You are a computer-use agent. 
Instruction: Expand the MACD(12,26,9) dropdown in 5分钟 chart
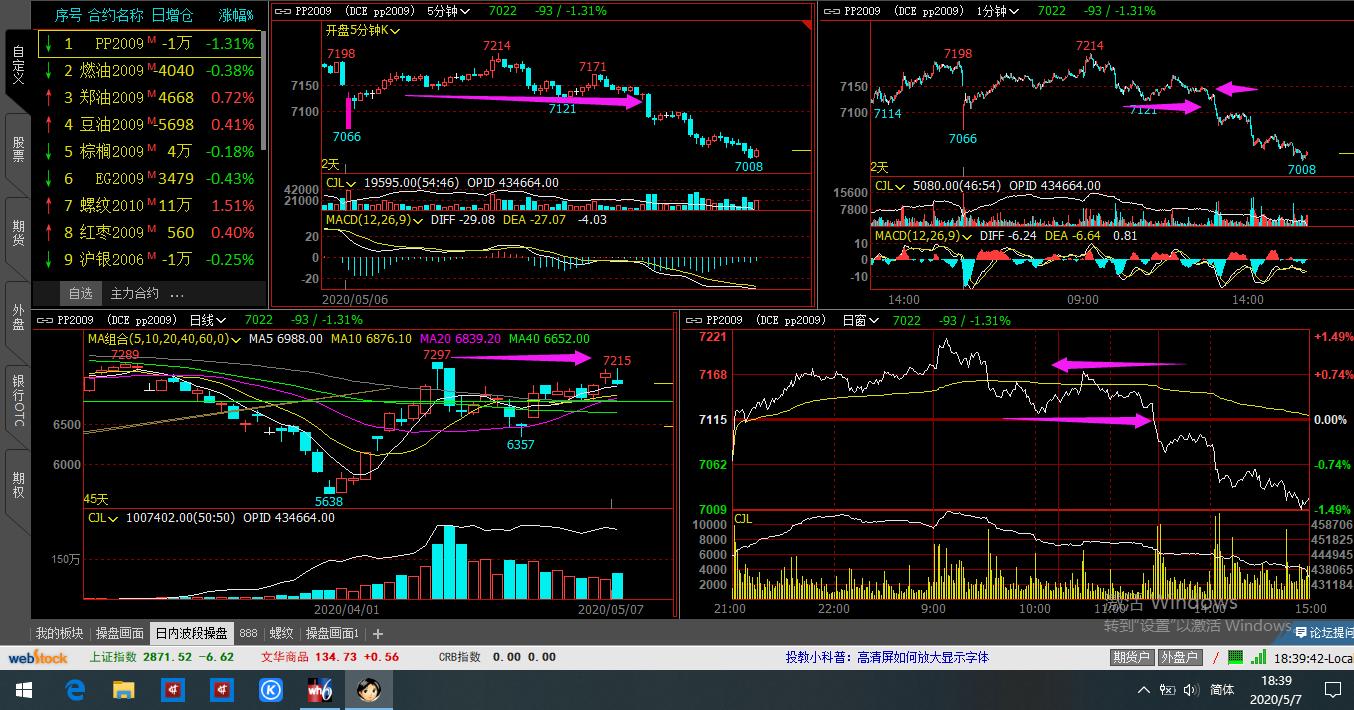click(x=417, y=220)
